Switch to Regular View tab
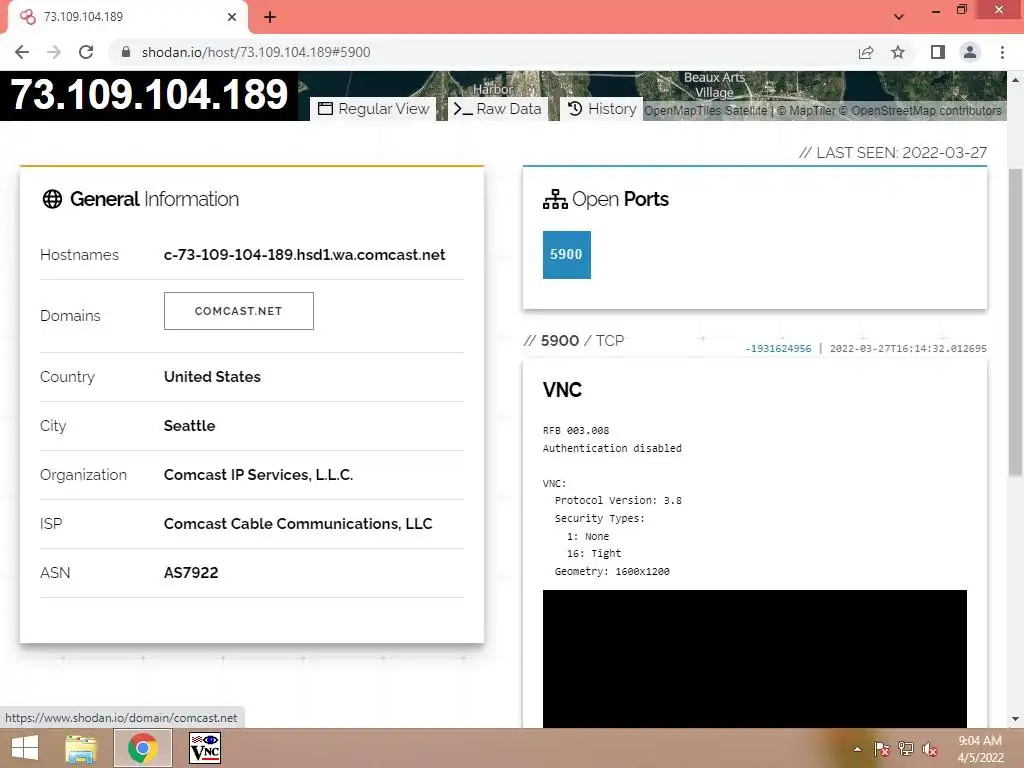 tap(374, 109)
